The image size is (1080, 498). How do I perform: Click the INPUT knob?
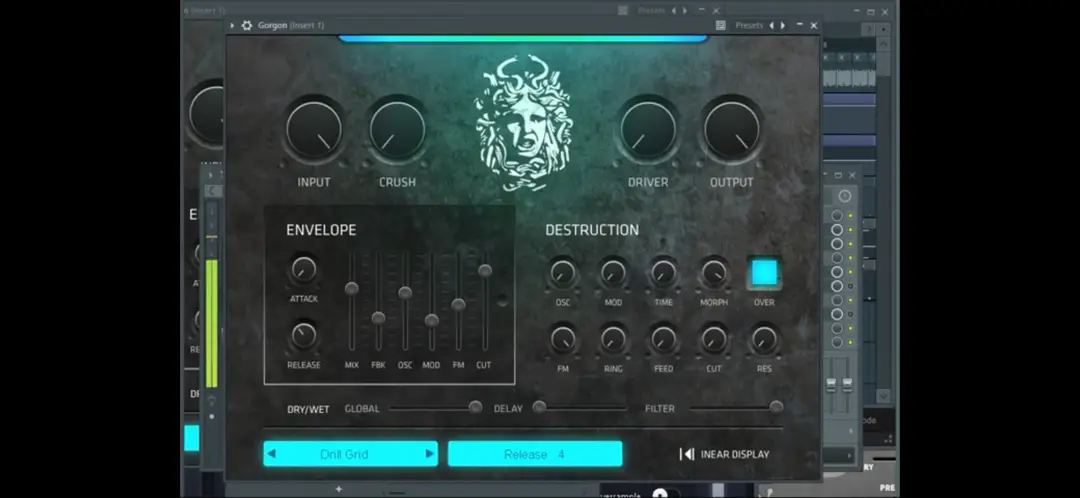click(x=314, y=130)
